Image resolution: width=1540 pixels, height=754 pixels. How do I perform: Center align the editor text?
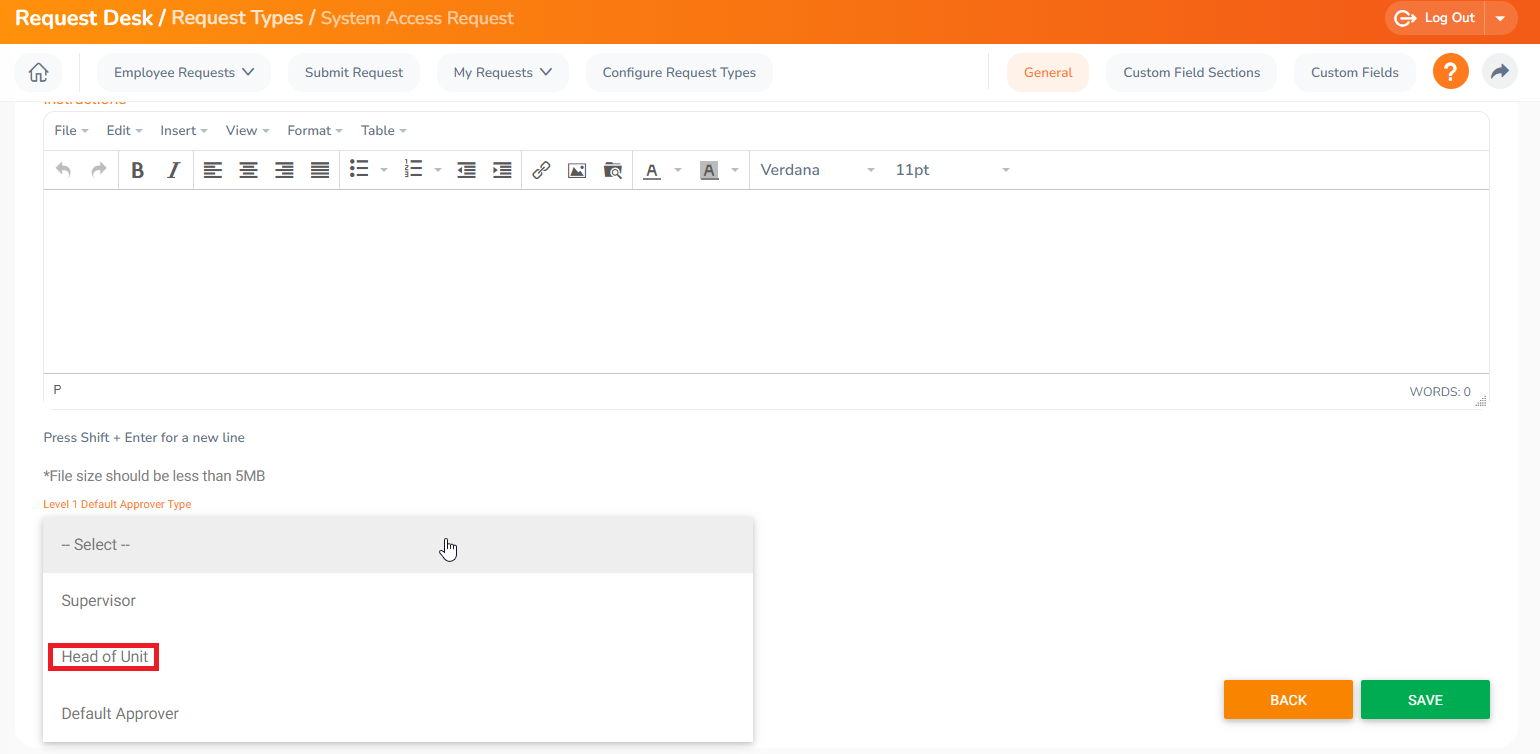pyautogui.click(x=248, y=170)
